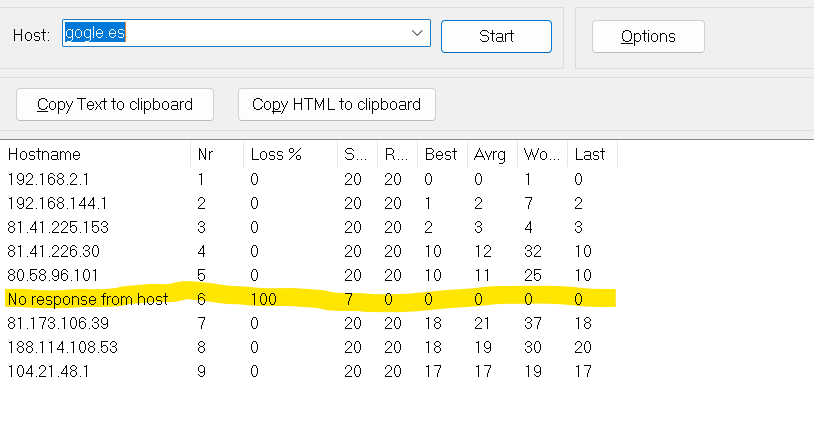Select the Last column header

tap(591, 154)
